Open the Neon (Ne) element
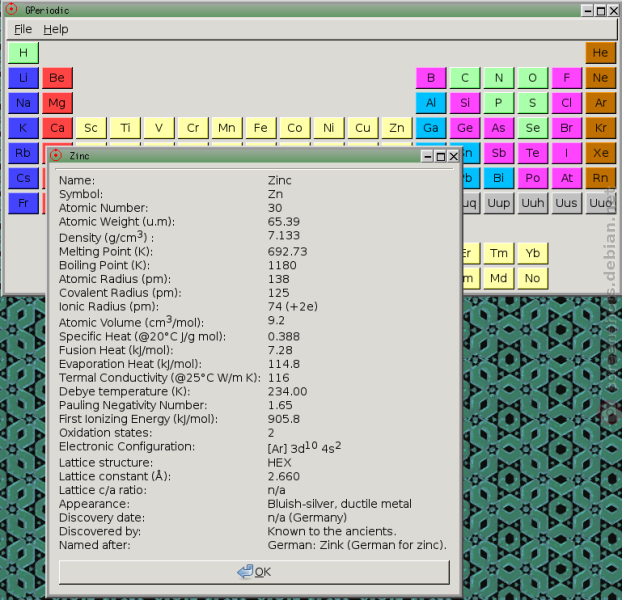The height and width of the screenshot is (600, 622). coord(600,78)
